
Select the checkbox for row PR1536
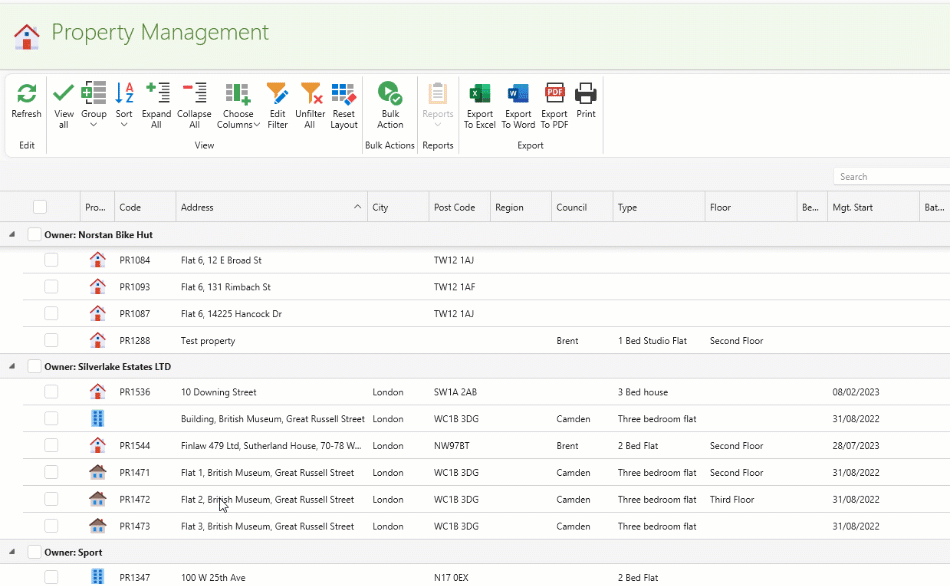pos(51,392)
